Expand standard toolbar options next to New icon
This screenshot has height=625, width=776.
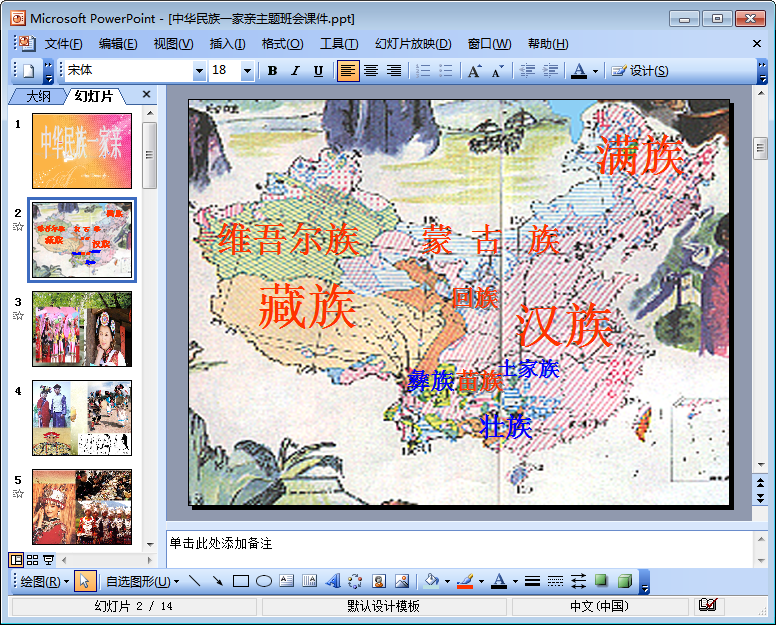pyautogui.click(x=48, y=71)
